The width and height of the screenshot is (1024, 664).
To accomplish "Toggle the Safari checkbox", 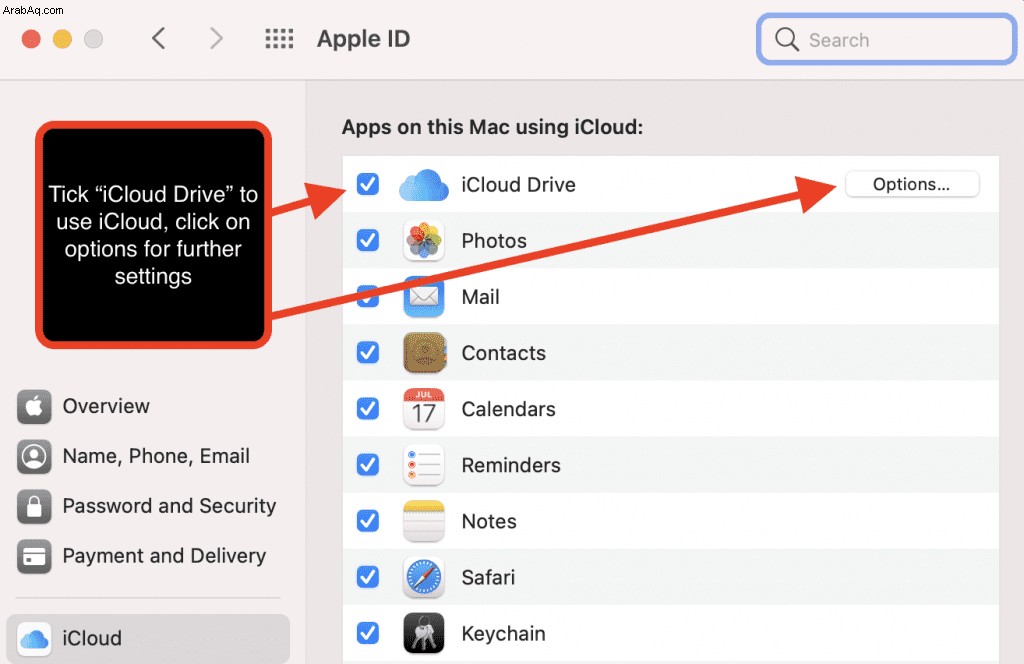I will (x=368, y=577).
